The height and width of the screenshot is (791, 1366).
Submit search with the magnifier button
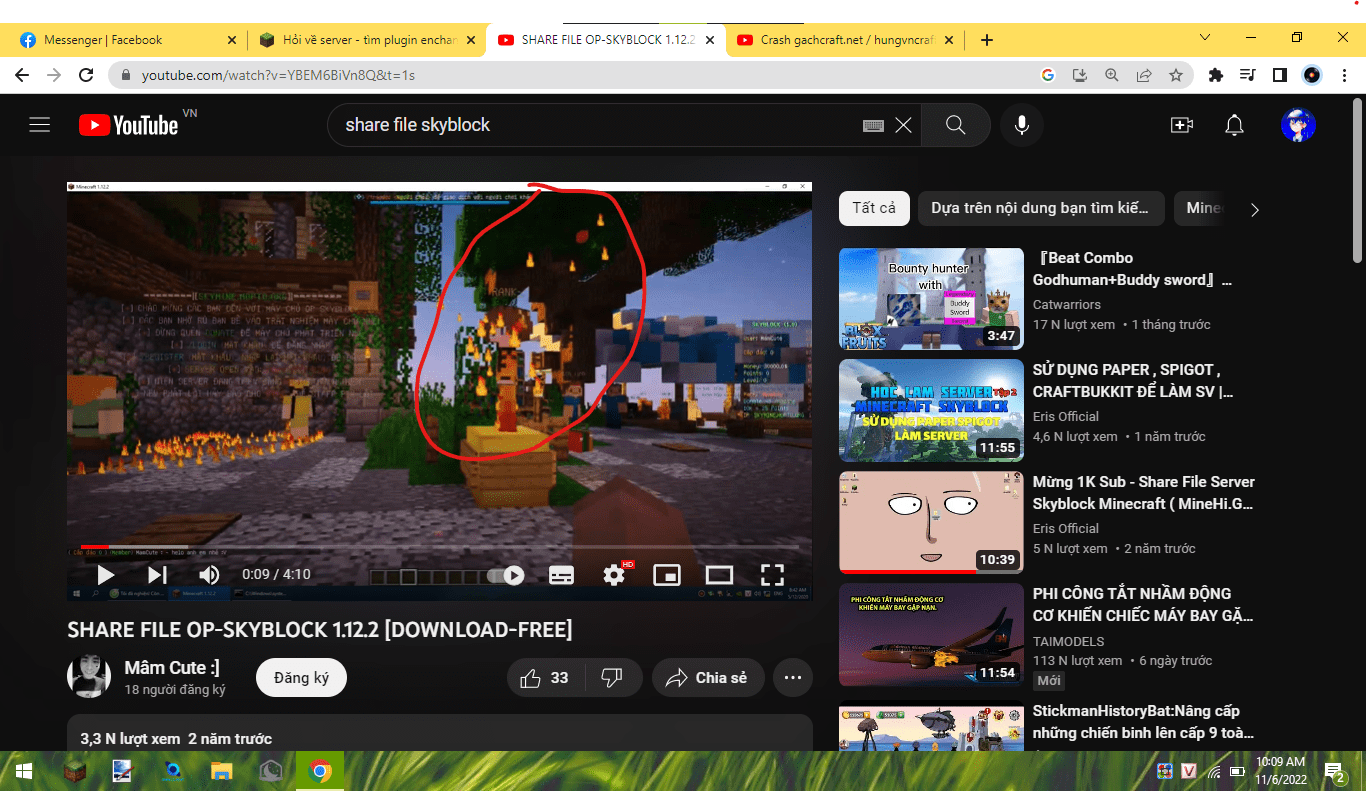[956, 125]
